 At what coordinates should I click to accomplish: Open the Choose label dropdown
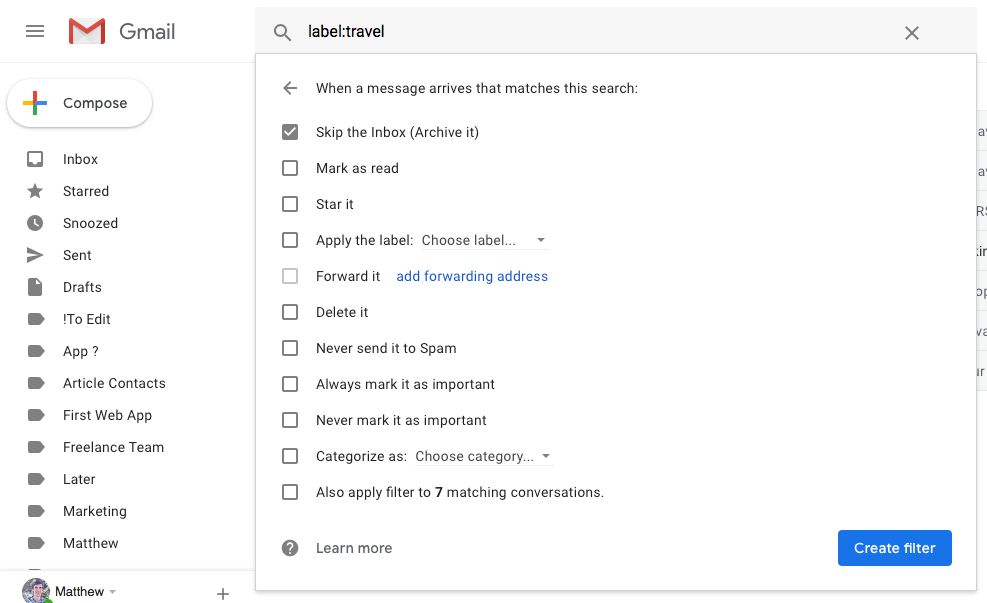(x=484, y=240)
